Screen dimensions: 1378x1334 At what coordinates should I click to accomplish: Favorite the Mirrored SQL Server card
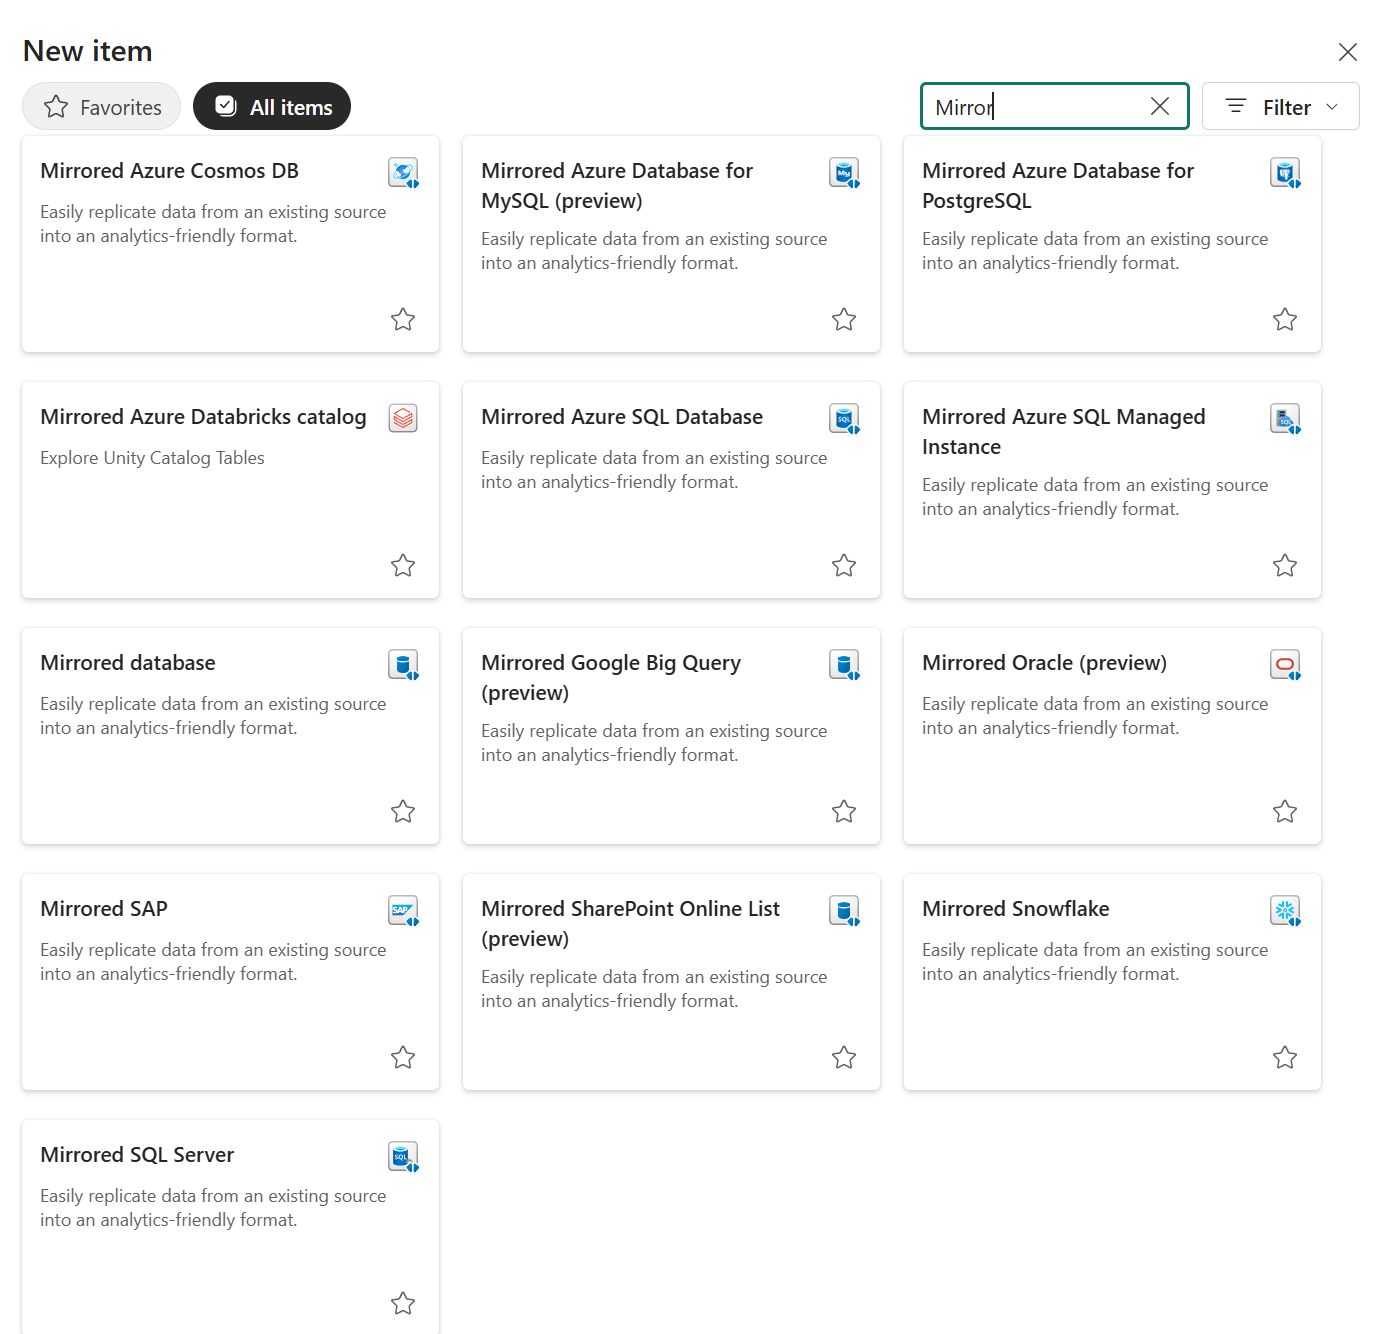[x=403, y=1303]
